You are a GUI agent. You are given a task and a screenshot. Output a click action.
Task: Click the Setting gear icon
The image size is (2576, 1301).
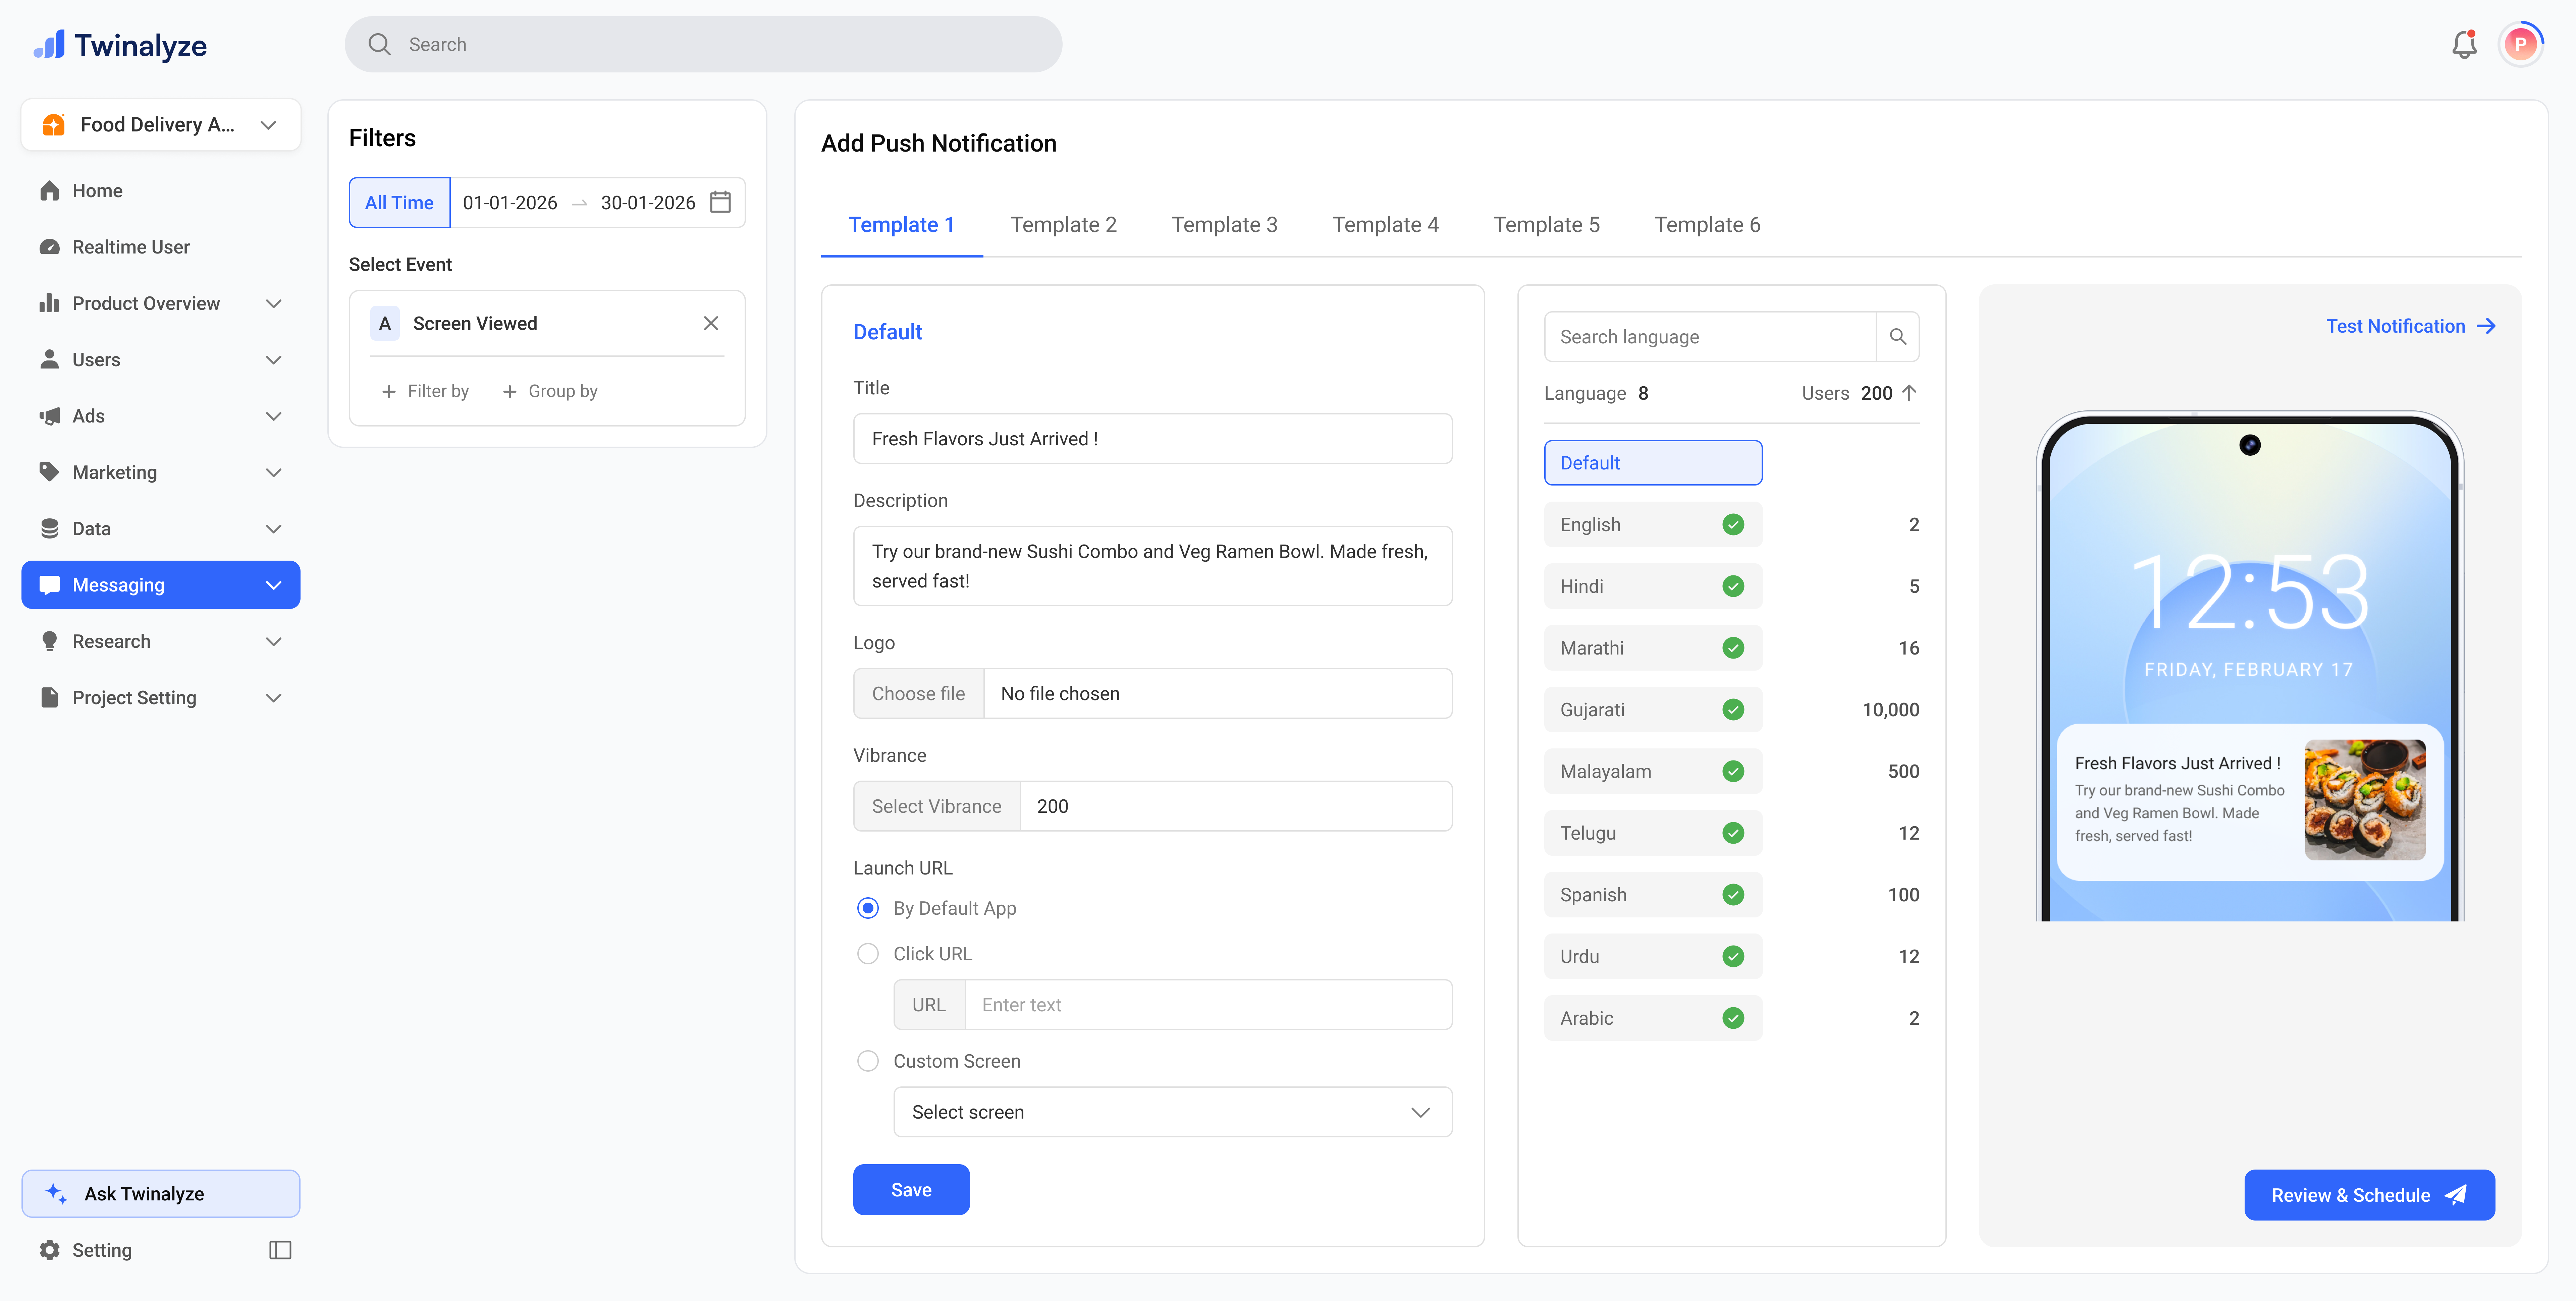(x=49, y=1250)
